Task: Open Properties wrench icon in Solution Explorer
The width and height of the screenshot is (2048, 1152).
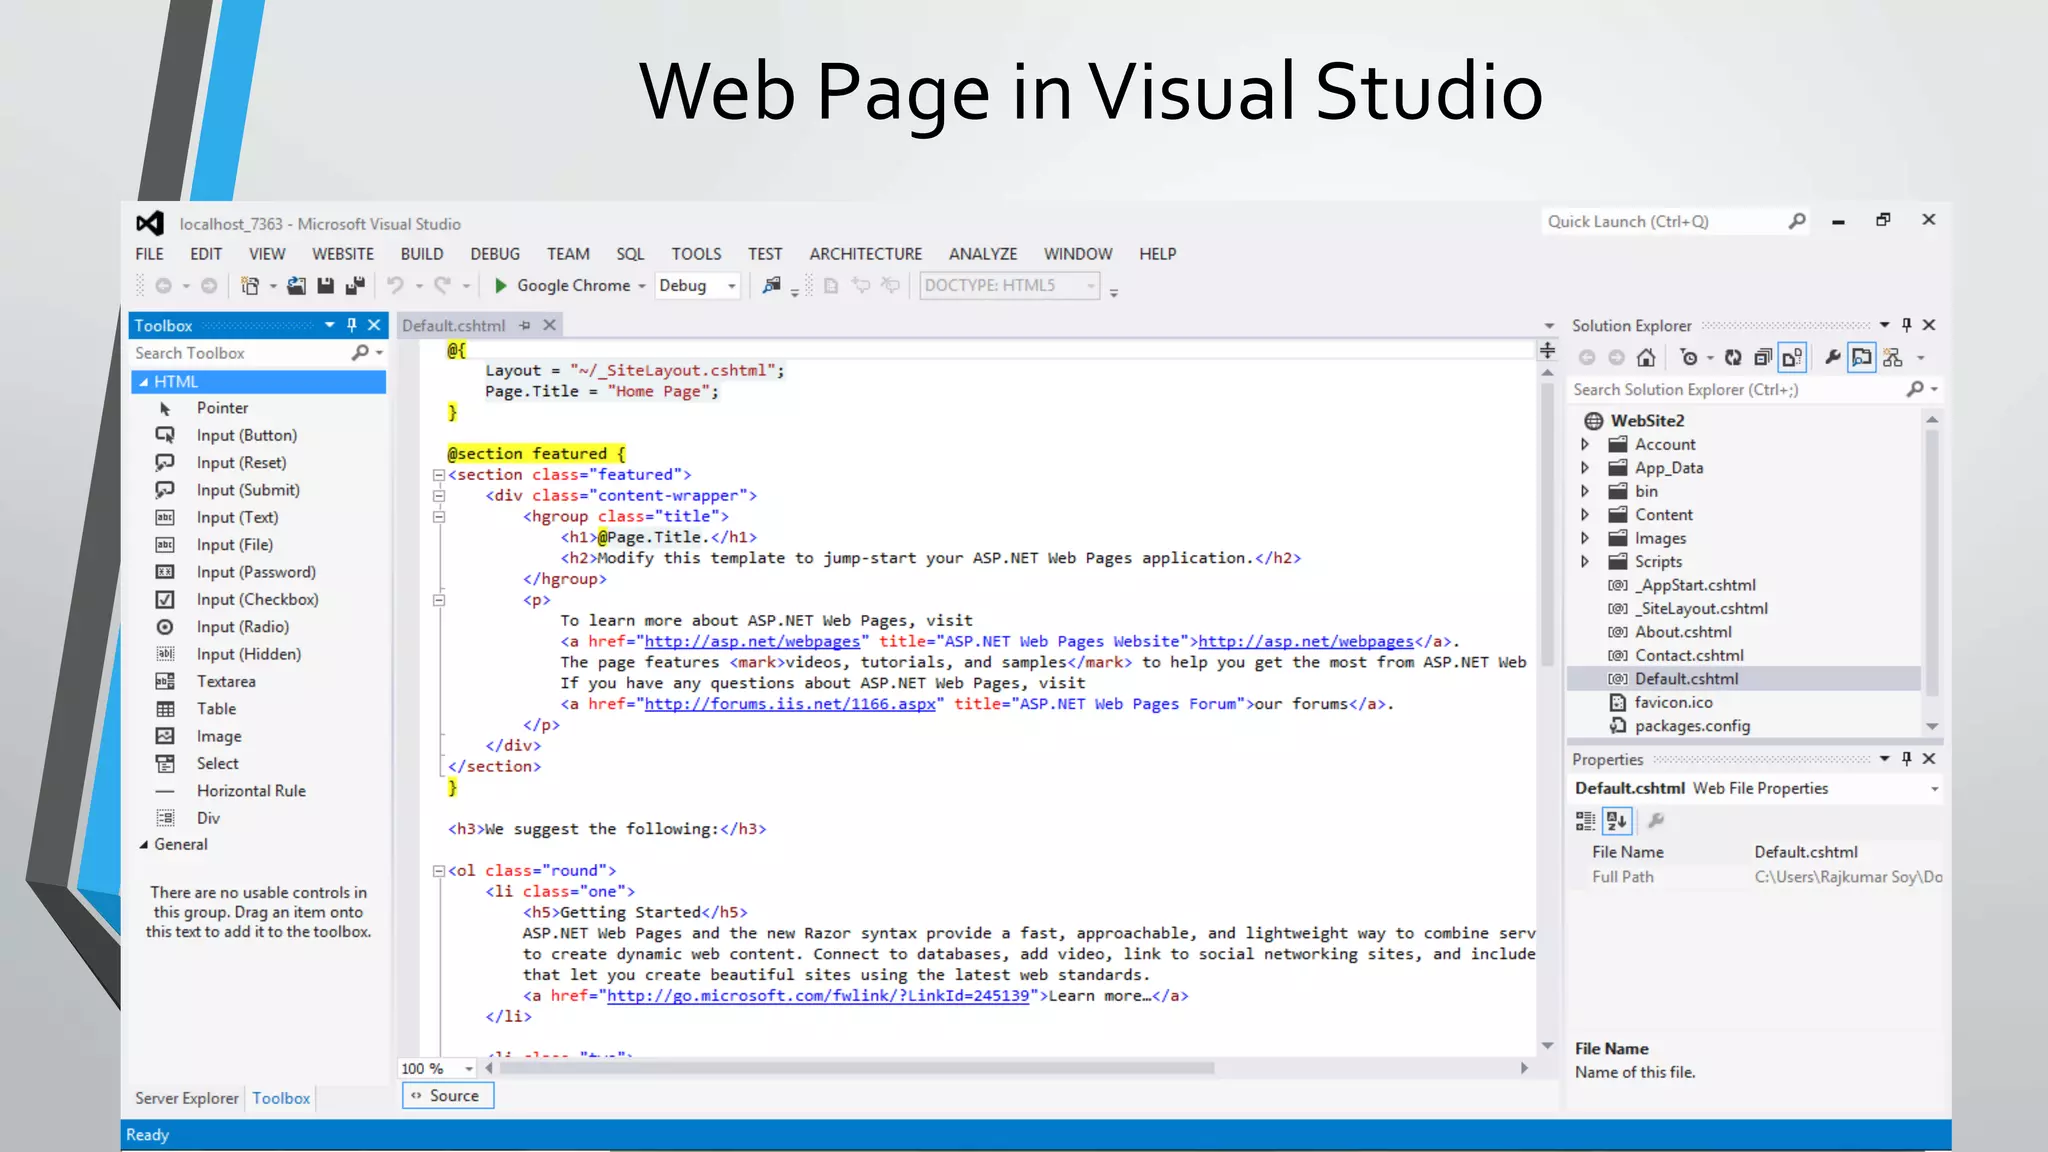Action: tap(1832, 358)
